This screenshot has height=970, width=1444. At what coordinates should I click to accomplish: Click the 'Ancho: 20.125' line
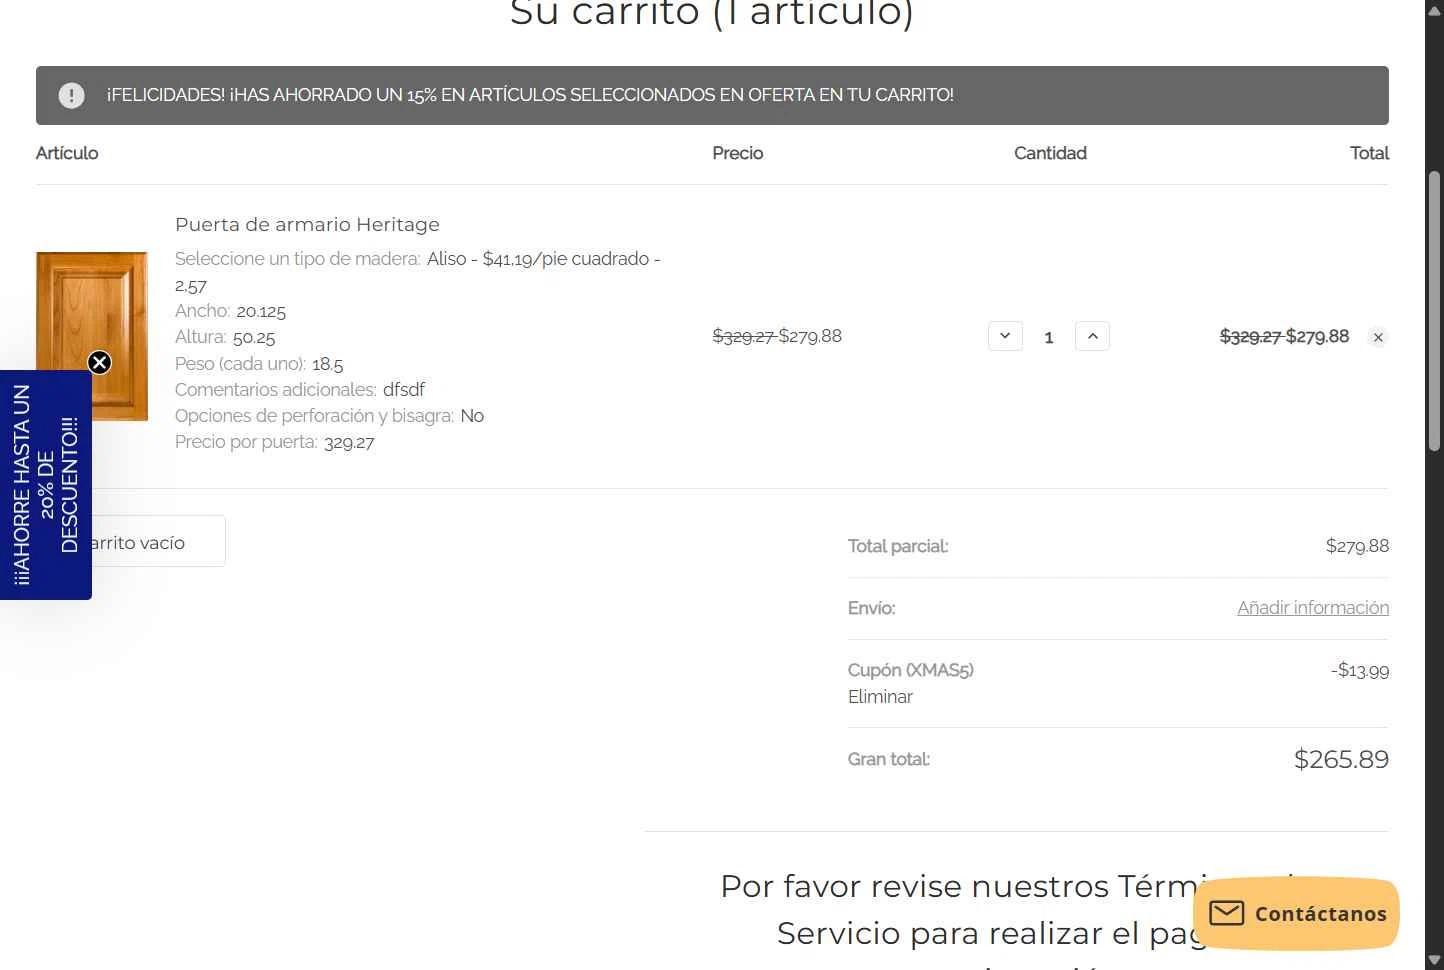coord(230,311)
